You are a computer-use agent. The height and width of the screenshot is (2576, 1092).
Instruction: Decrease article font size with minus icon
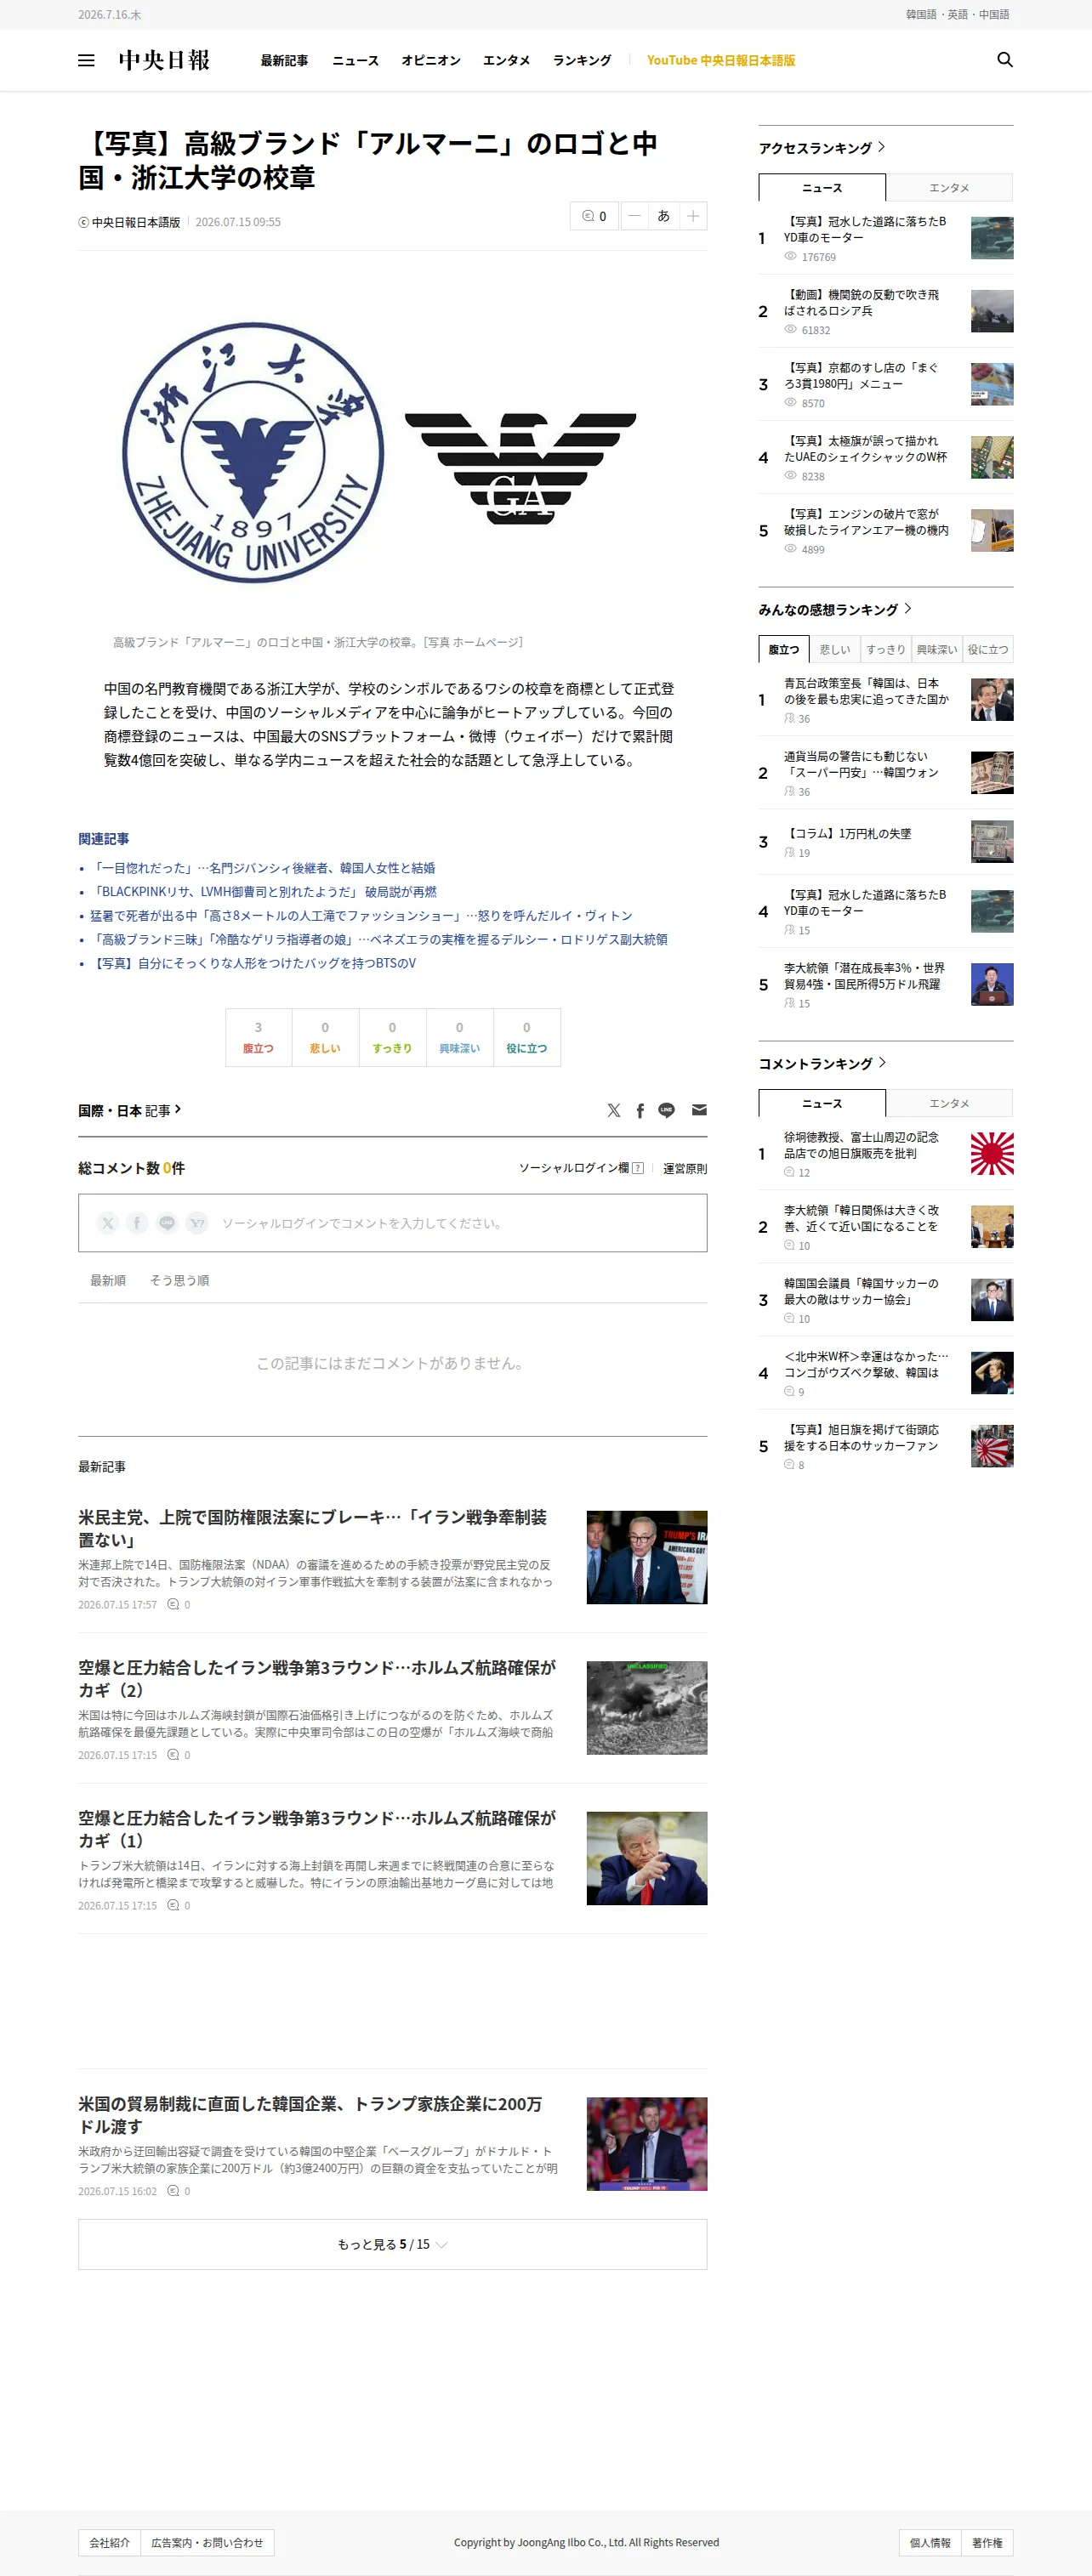(x=634, y=216)
